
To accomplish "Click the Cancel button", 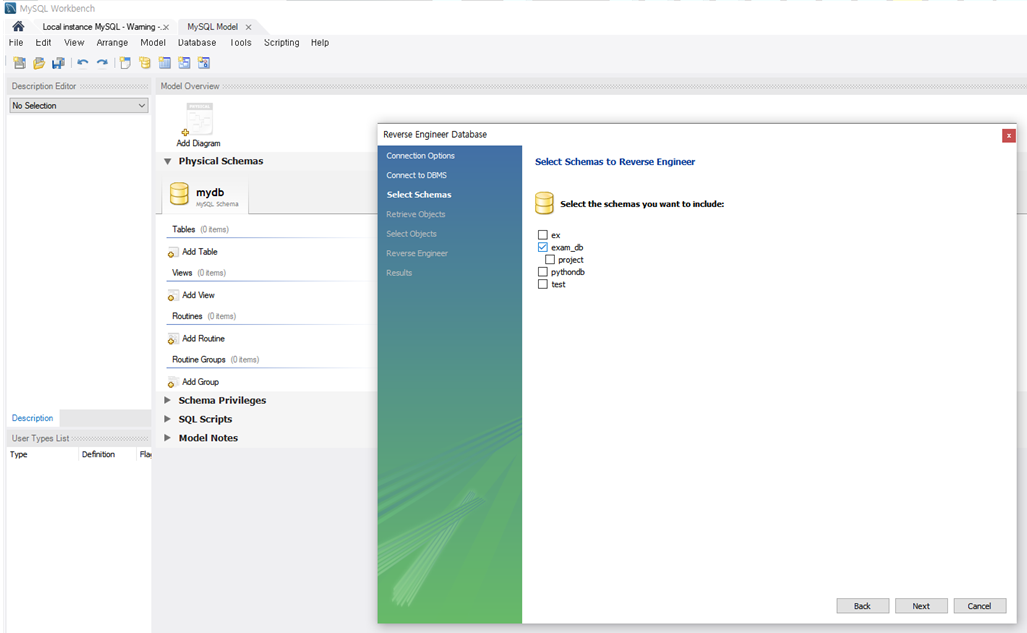I will coord(979,606).
